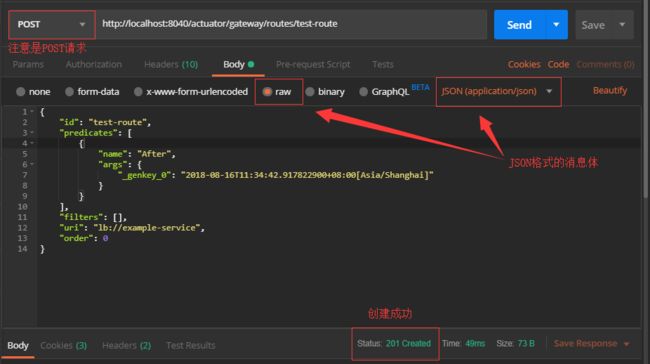Collapse the args object at line 6
The height and width of the screenshot is (364, 650).
click(32, 165)
